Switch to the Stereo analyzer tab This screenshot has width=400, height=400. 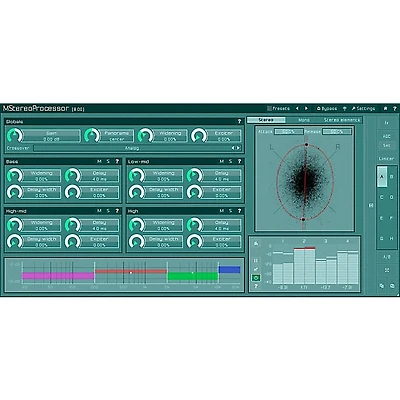point(266,120)
